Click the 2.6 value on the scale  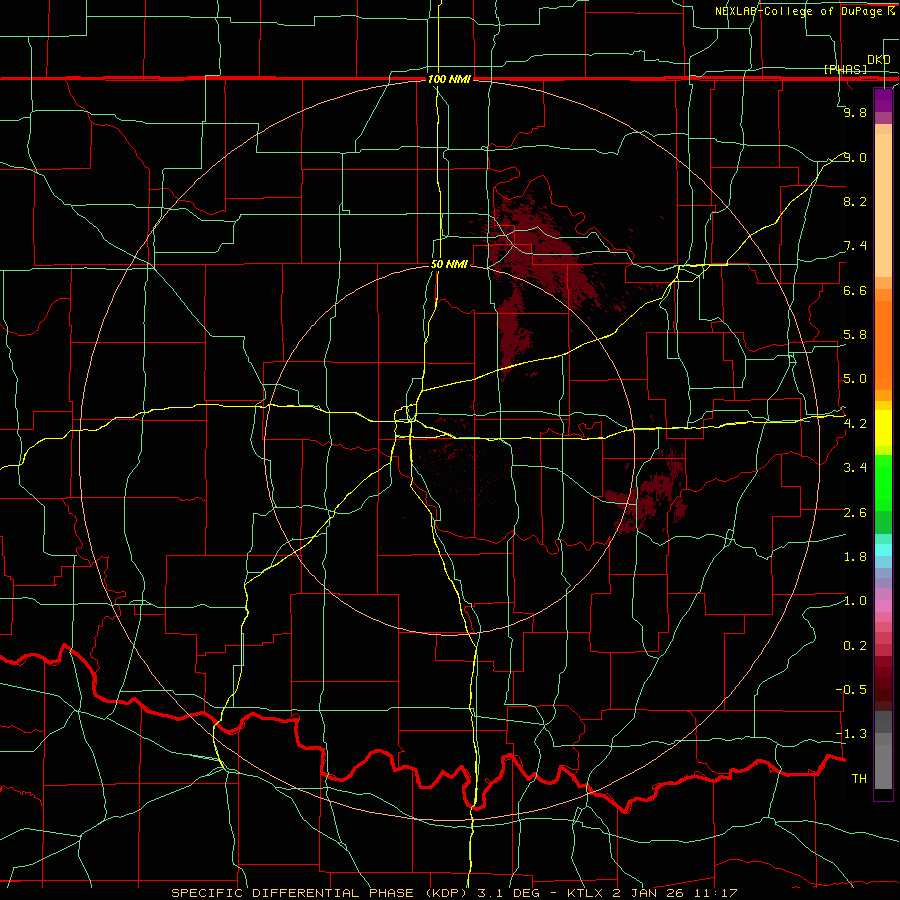tap(855, 513)
